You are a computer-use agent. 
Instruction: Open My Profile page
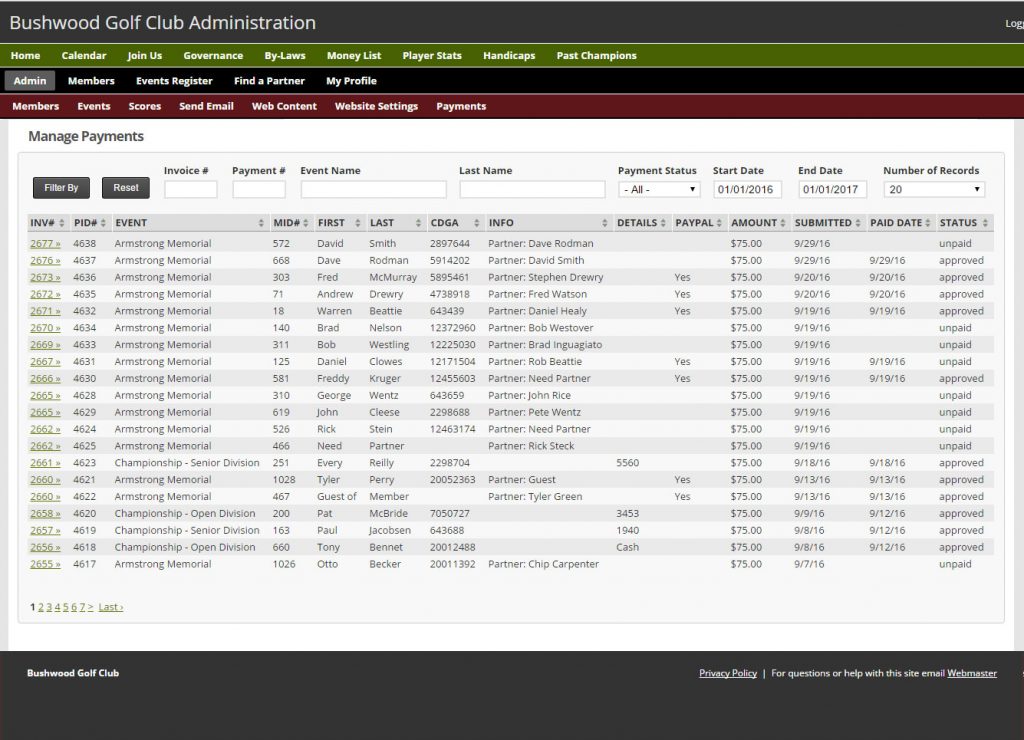coord(351,81)
